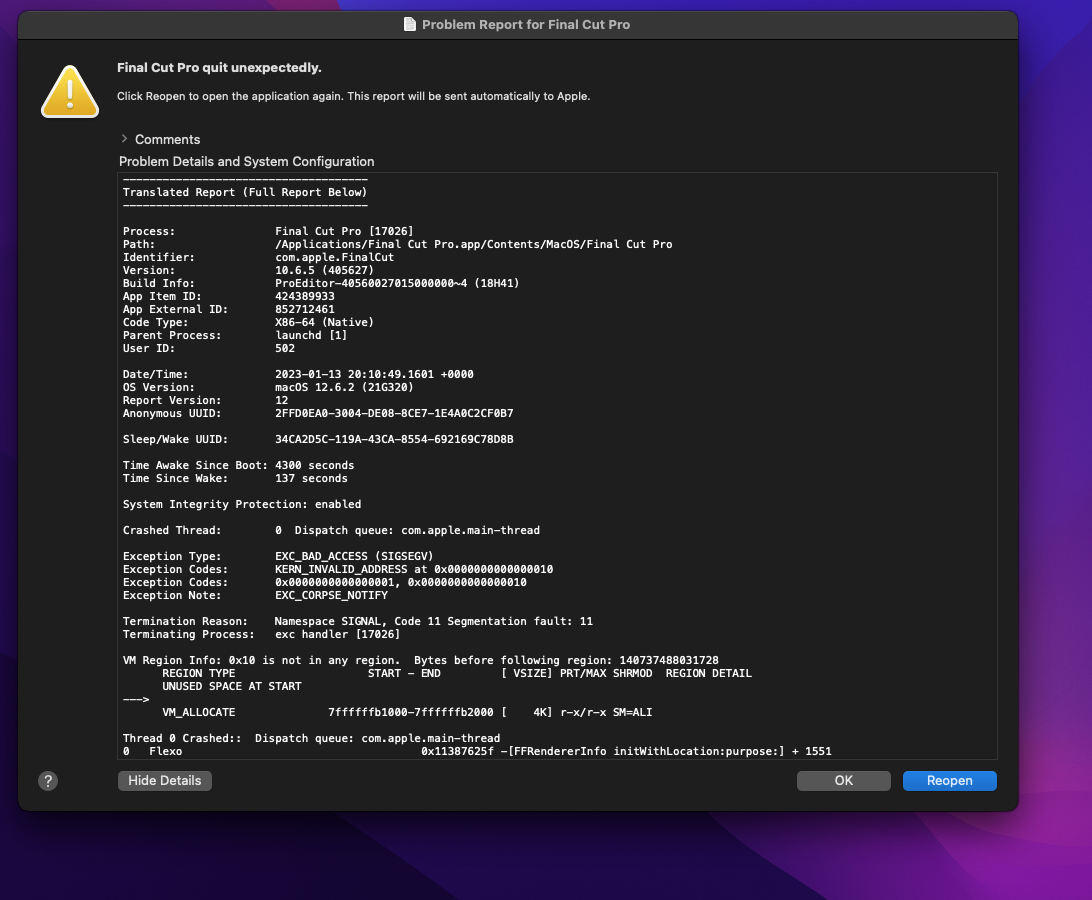Click the Termination Reason 'Segmentation fault: 11' line

(357, 621)
